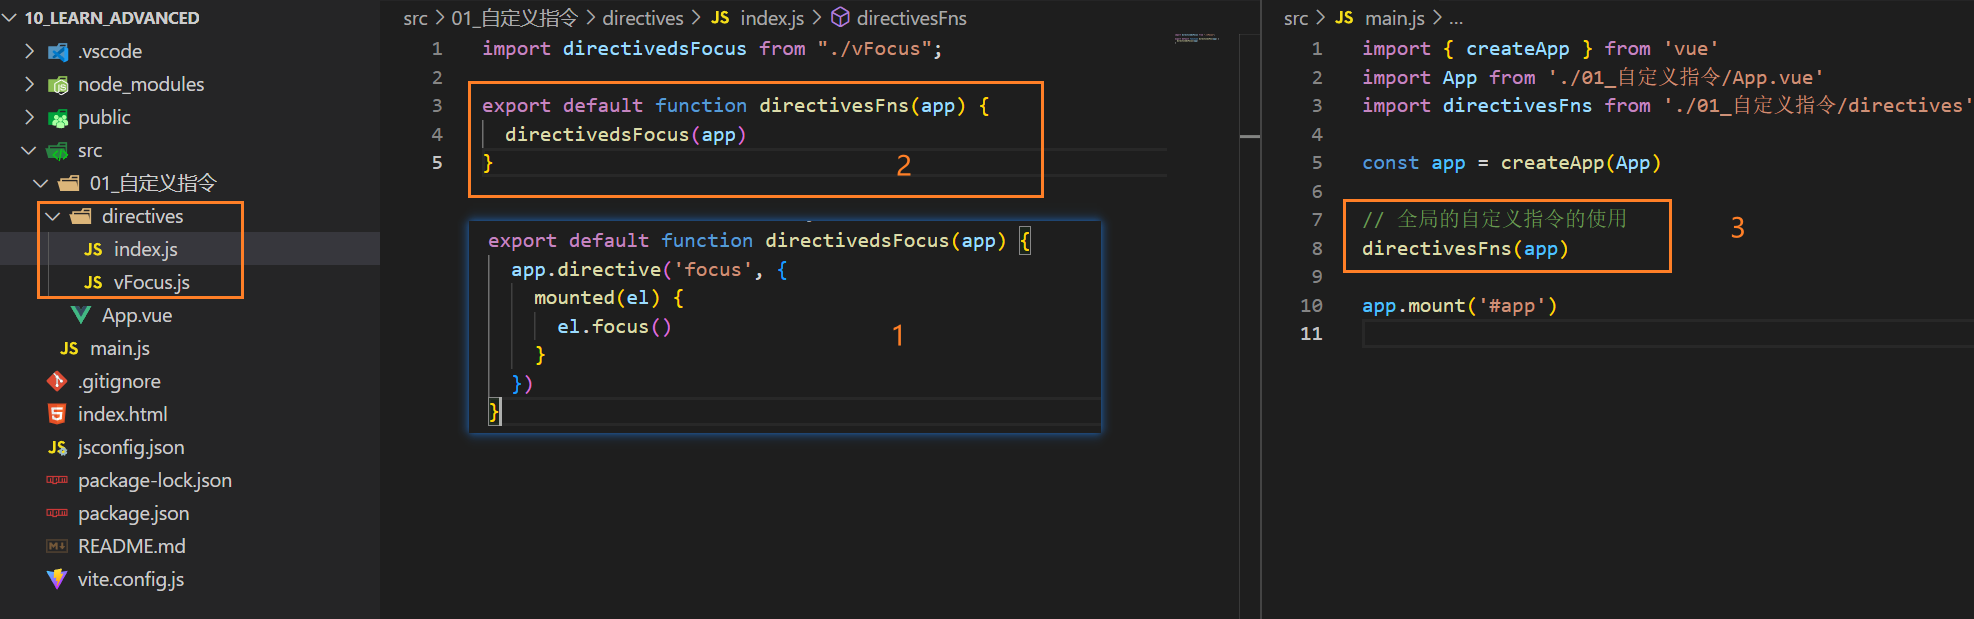Viewport: 1974px width, 619px height.
Task: Click the el.focus() line in vFocus code
Action: point(614,327)
